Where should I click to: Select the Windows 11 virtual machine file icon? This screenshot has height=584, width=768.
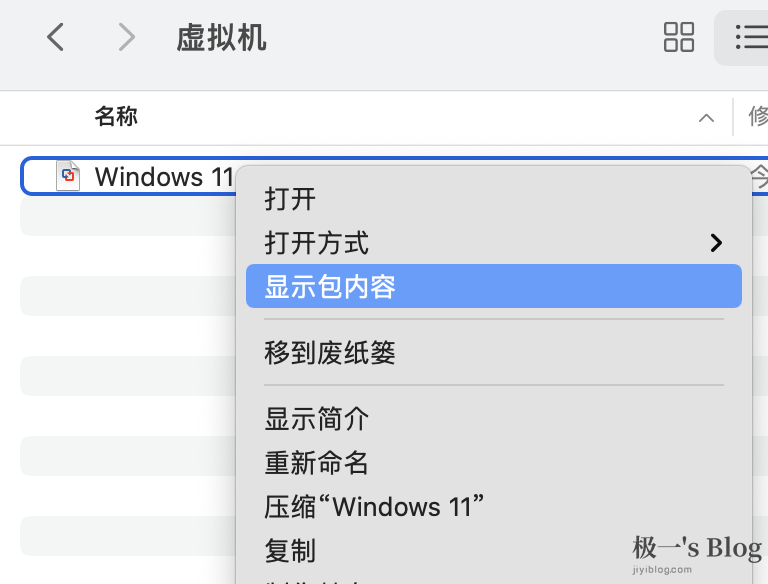(x=68, y=176)
